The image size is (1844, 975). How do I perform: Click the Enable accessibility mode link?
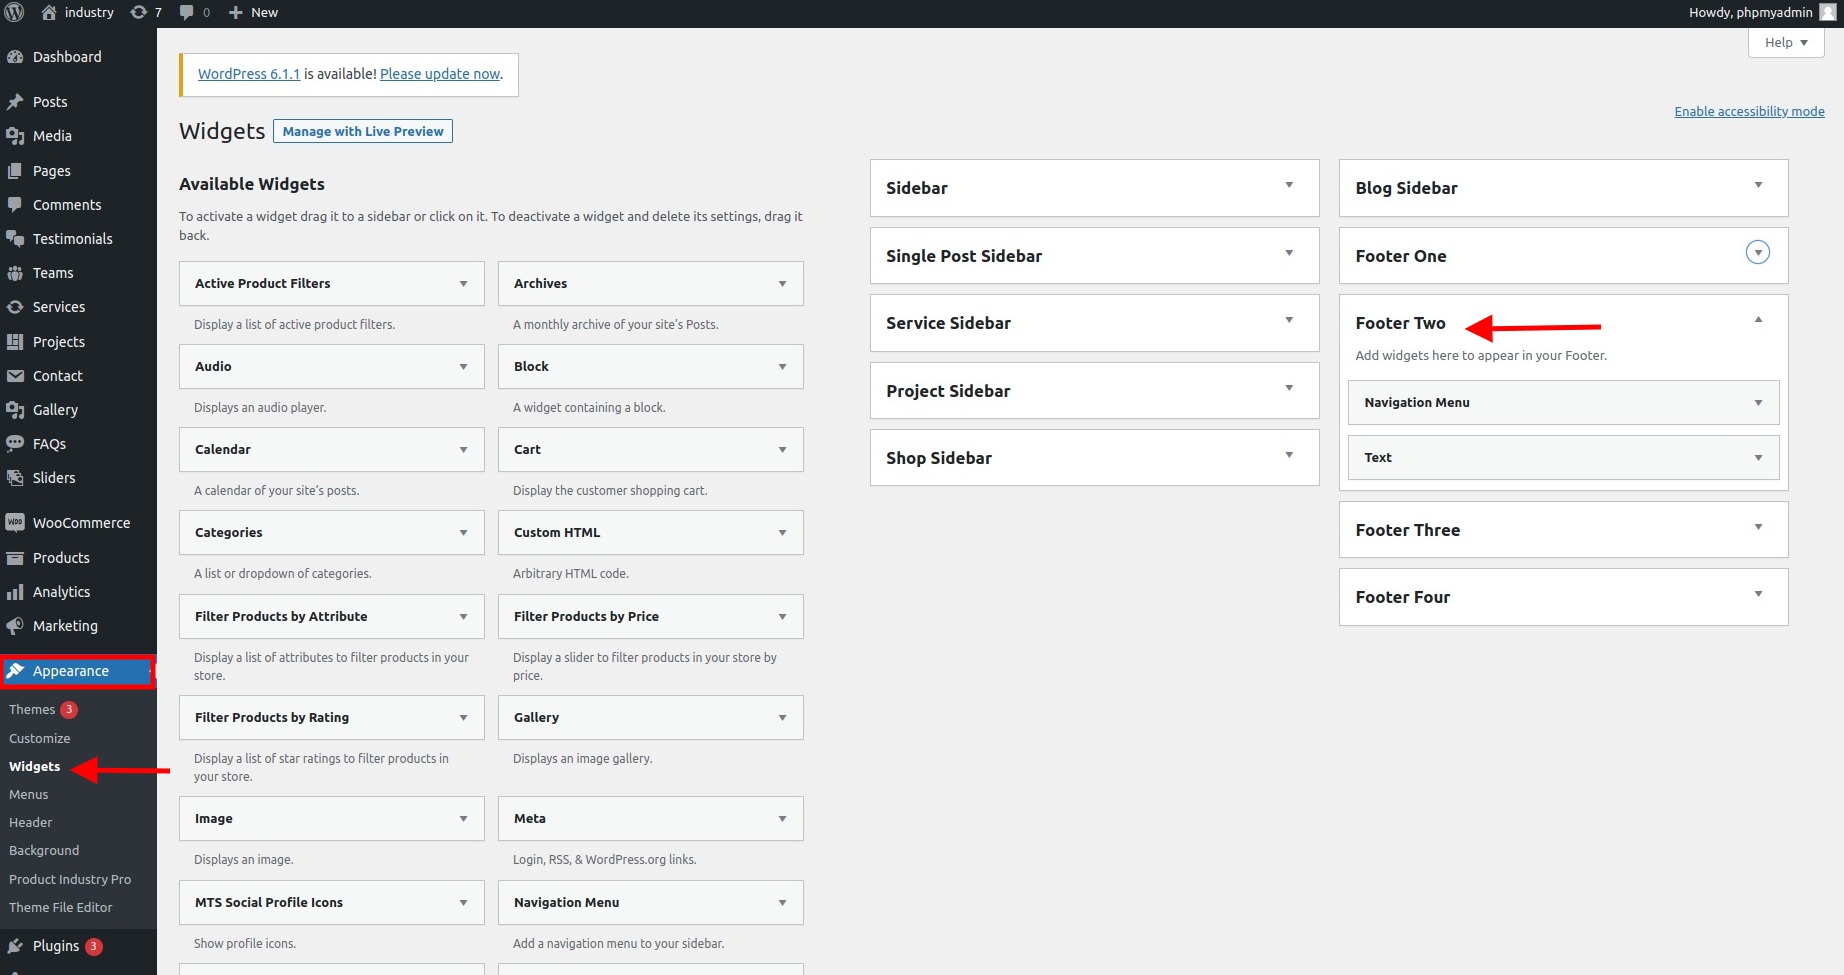[1749, 111]
